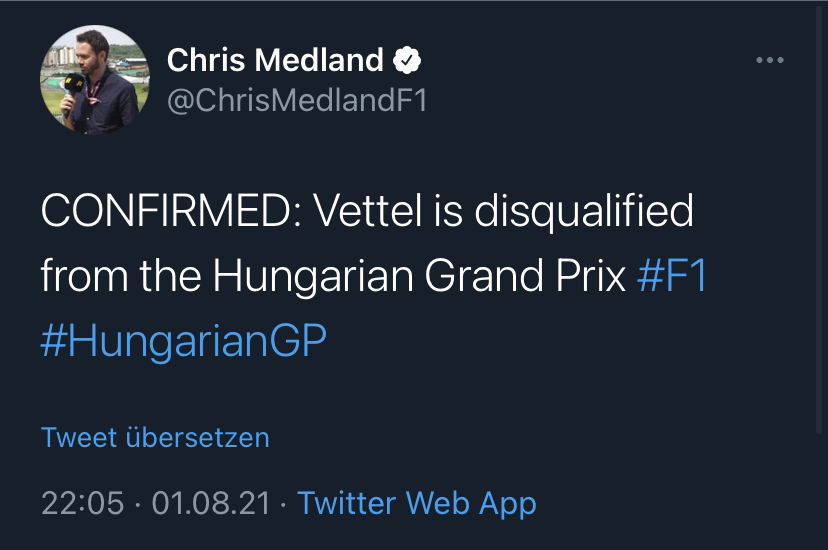
Task: Open the Twitter Web App source link
Action: [417, 502]
